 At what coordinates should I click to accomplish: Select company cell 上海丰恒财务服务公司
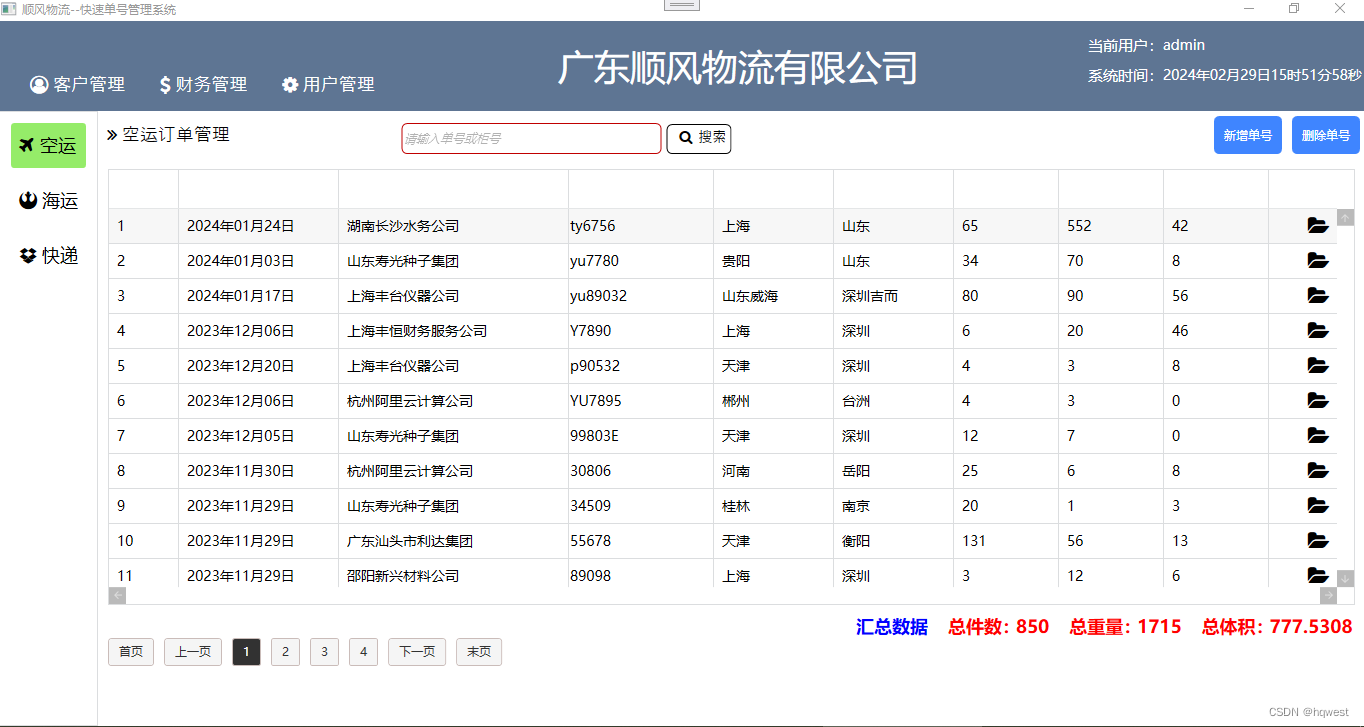417,331
